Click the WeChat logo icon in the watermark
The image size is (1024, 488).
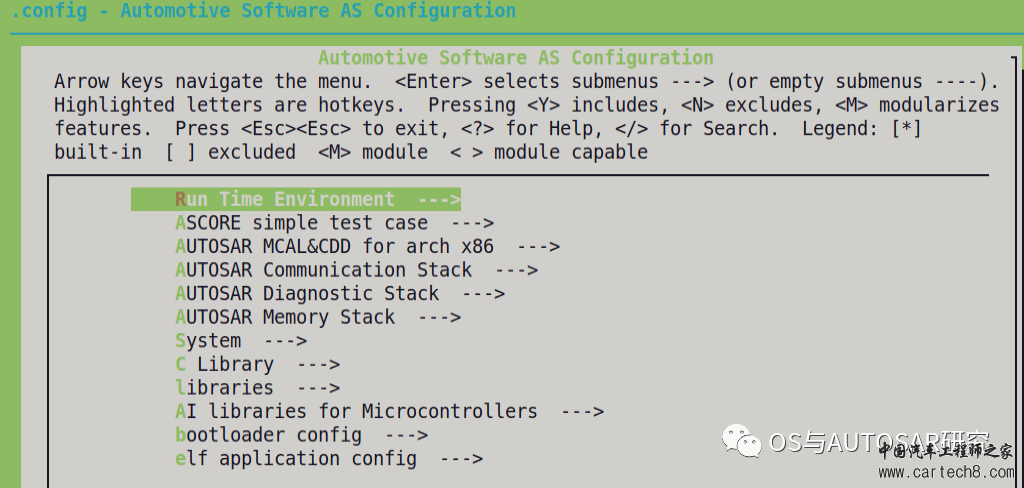741,440
